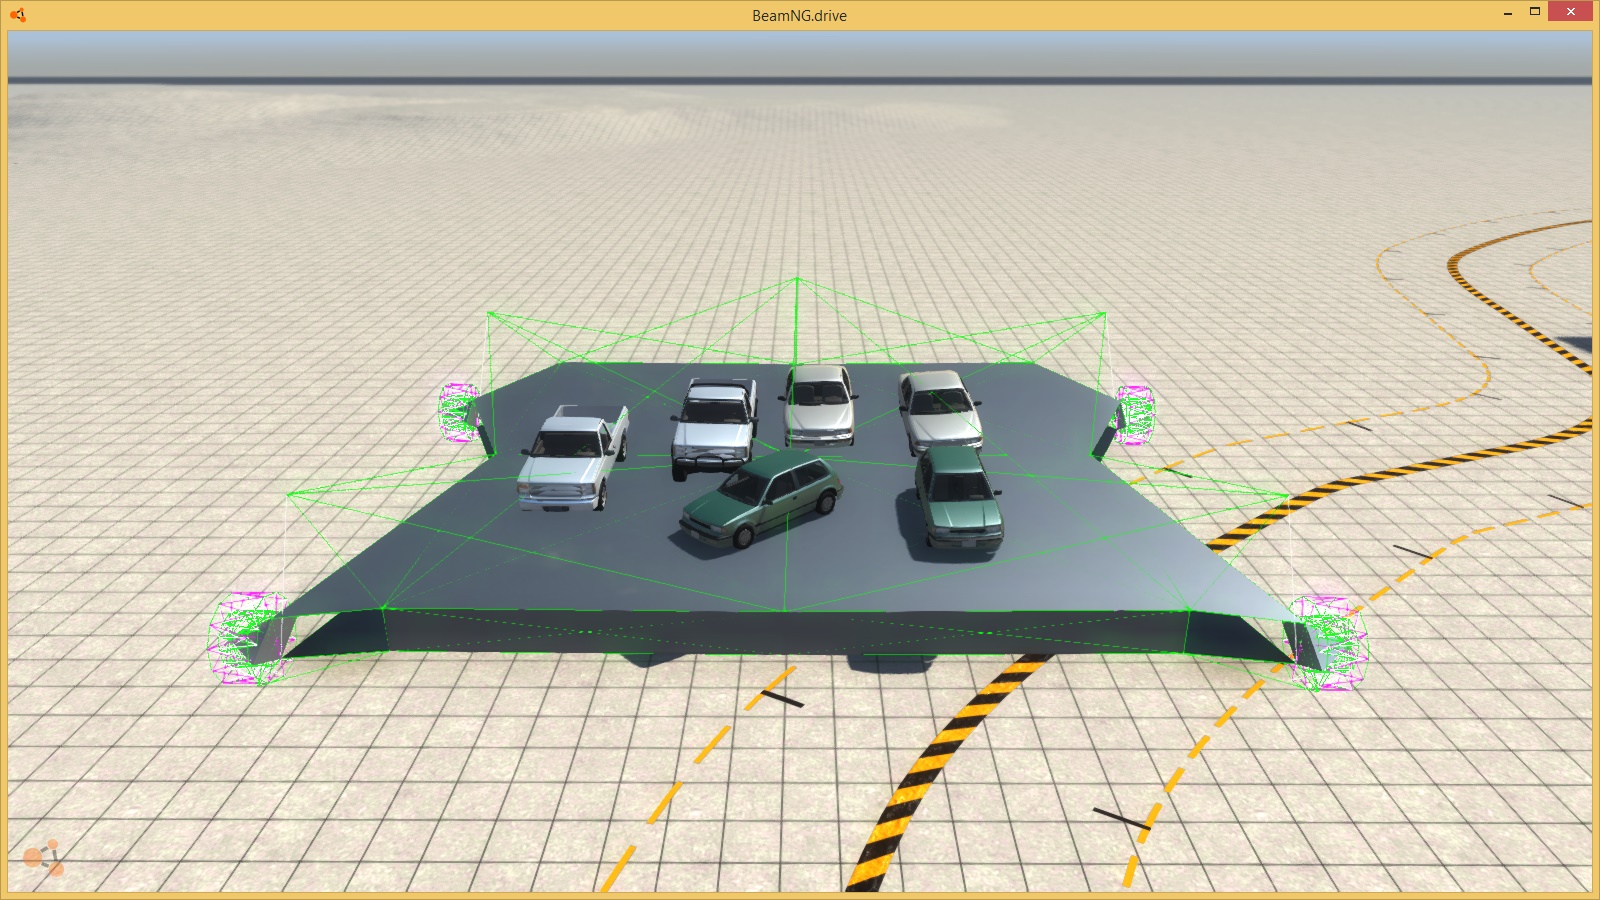Maximize the BeamNG.drive window

coord(1535,12)
